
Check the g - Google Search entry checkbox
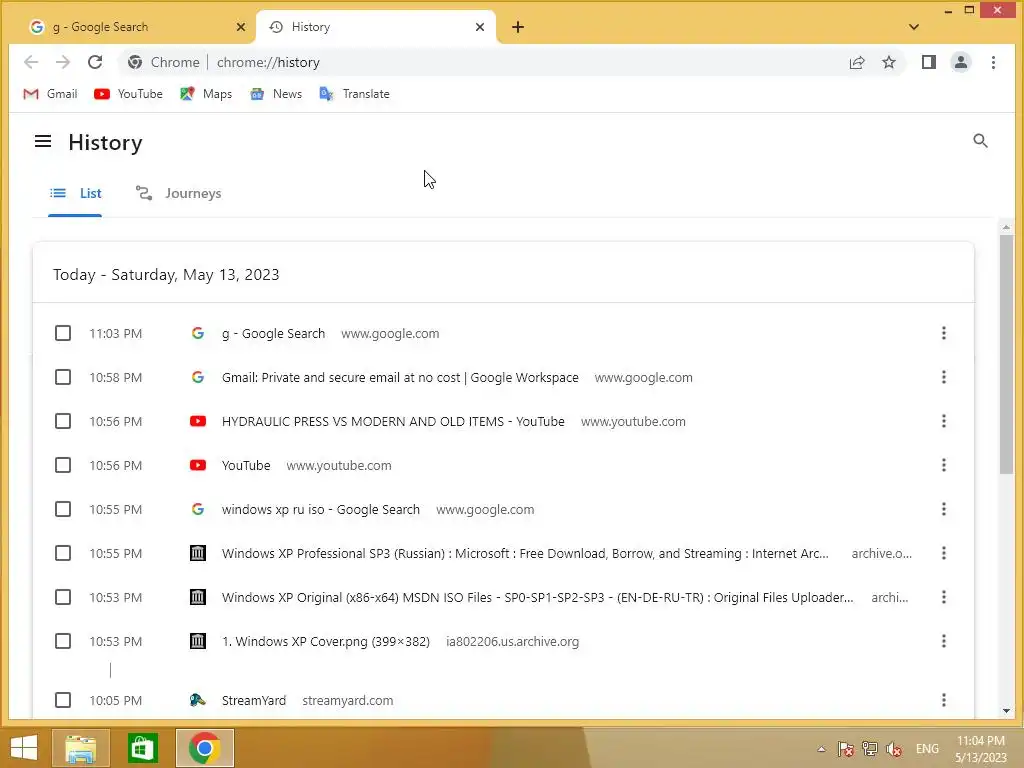pyautogui.click(x=63, y=333)
